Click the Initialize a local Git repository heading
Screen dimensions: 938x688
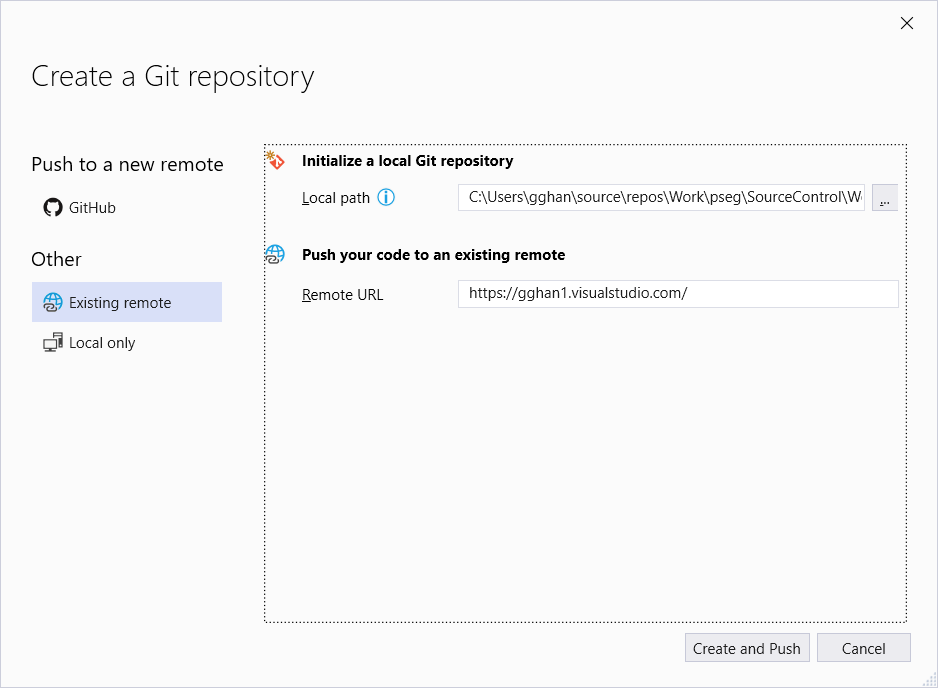tap(407, 161)
